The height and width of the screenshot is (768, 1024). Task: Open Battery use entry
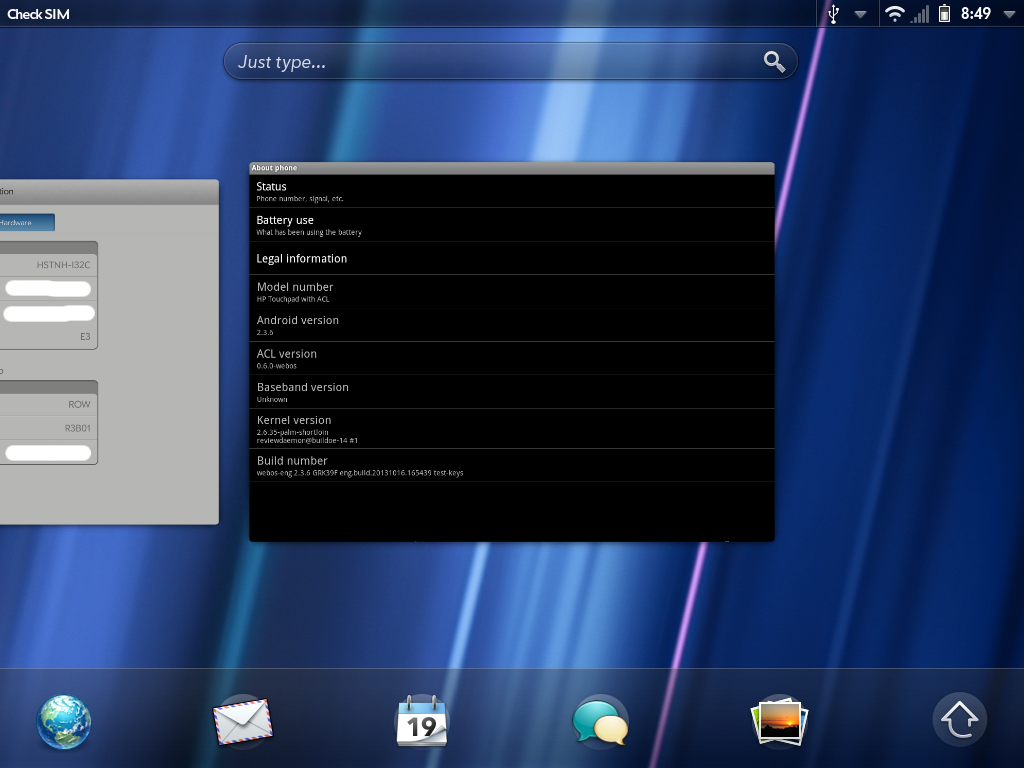pyautogui.click(x=511, y=225)
